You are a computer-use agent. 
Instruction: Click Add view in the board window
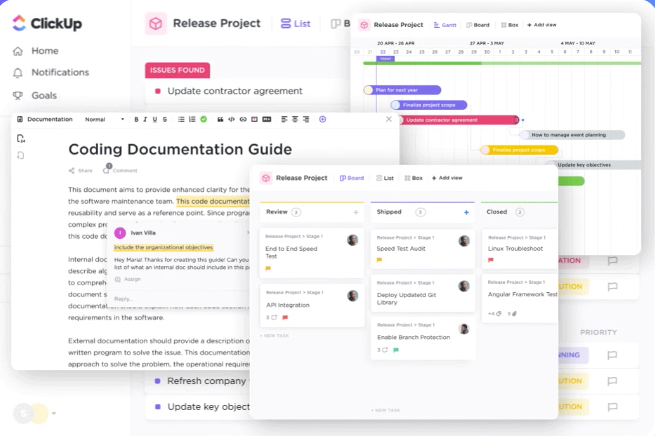447,178
